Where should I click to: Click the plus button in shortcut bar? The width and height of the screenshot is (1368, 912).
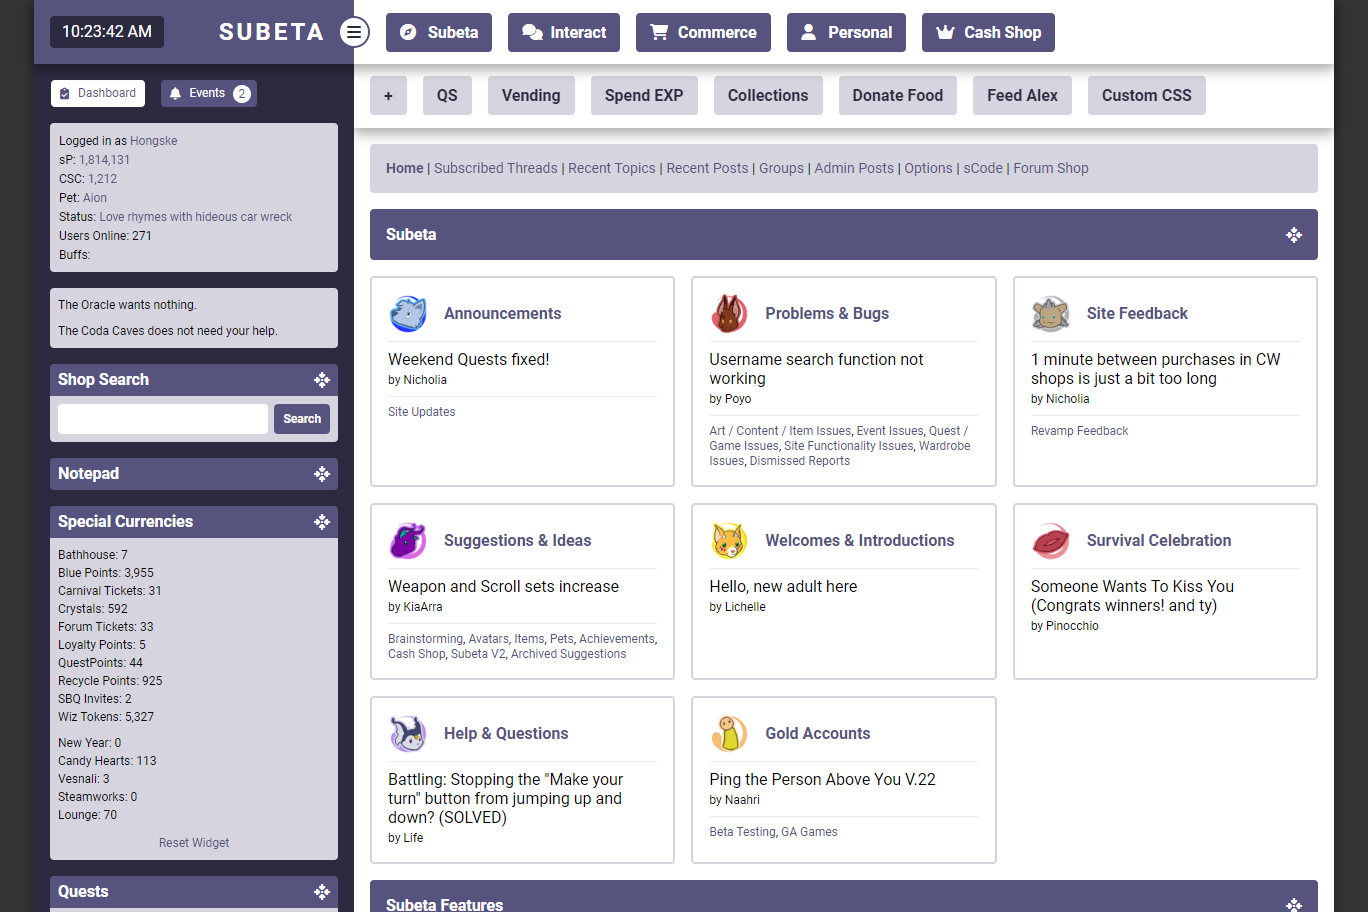click(388, 96)
